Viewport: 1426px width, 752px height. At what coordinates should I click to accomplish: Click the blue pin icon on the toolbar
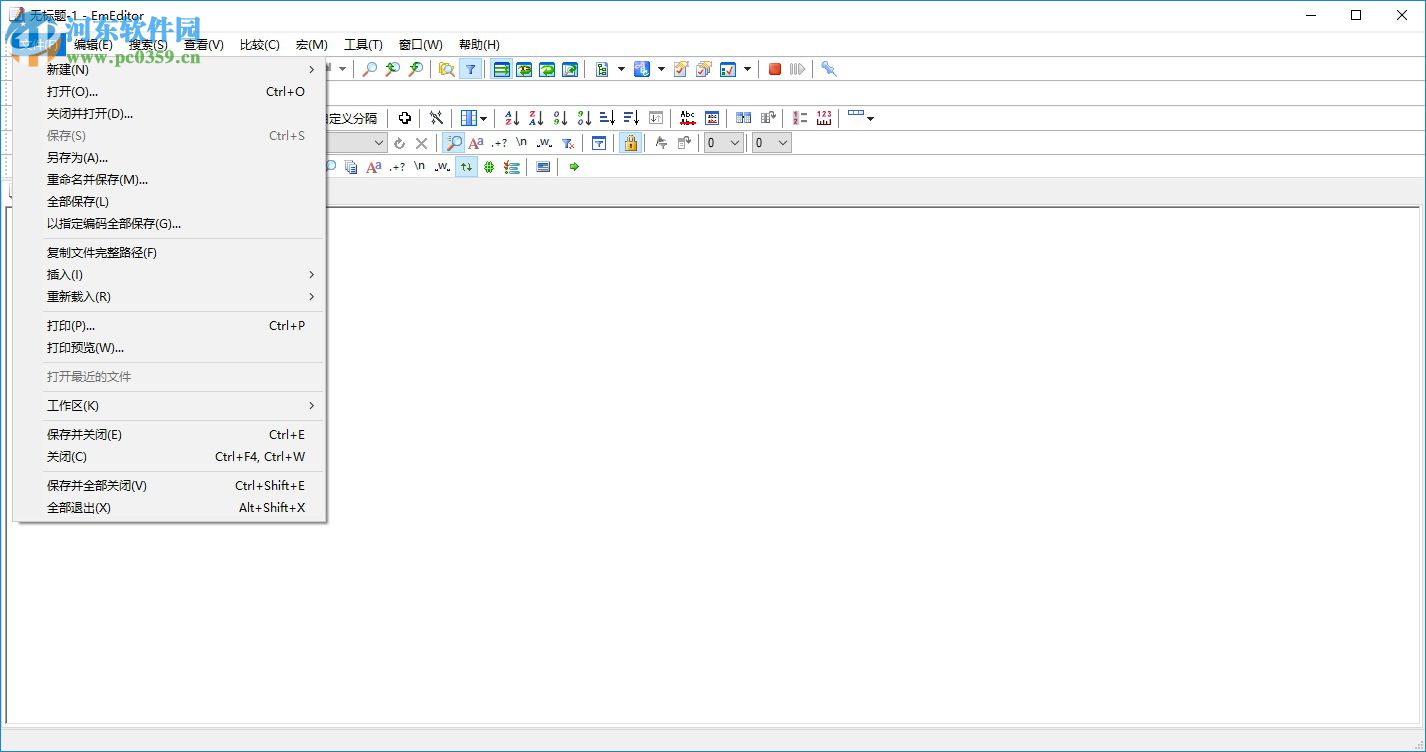(x=828, y=69)
